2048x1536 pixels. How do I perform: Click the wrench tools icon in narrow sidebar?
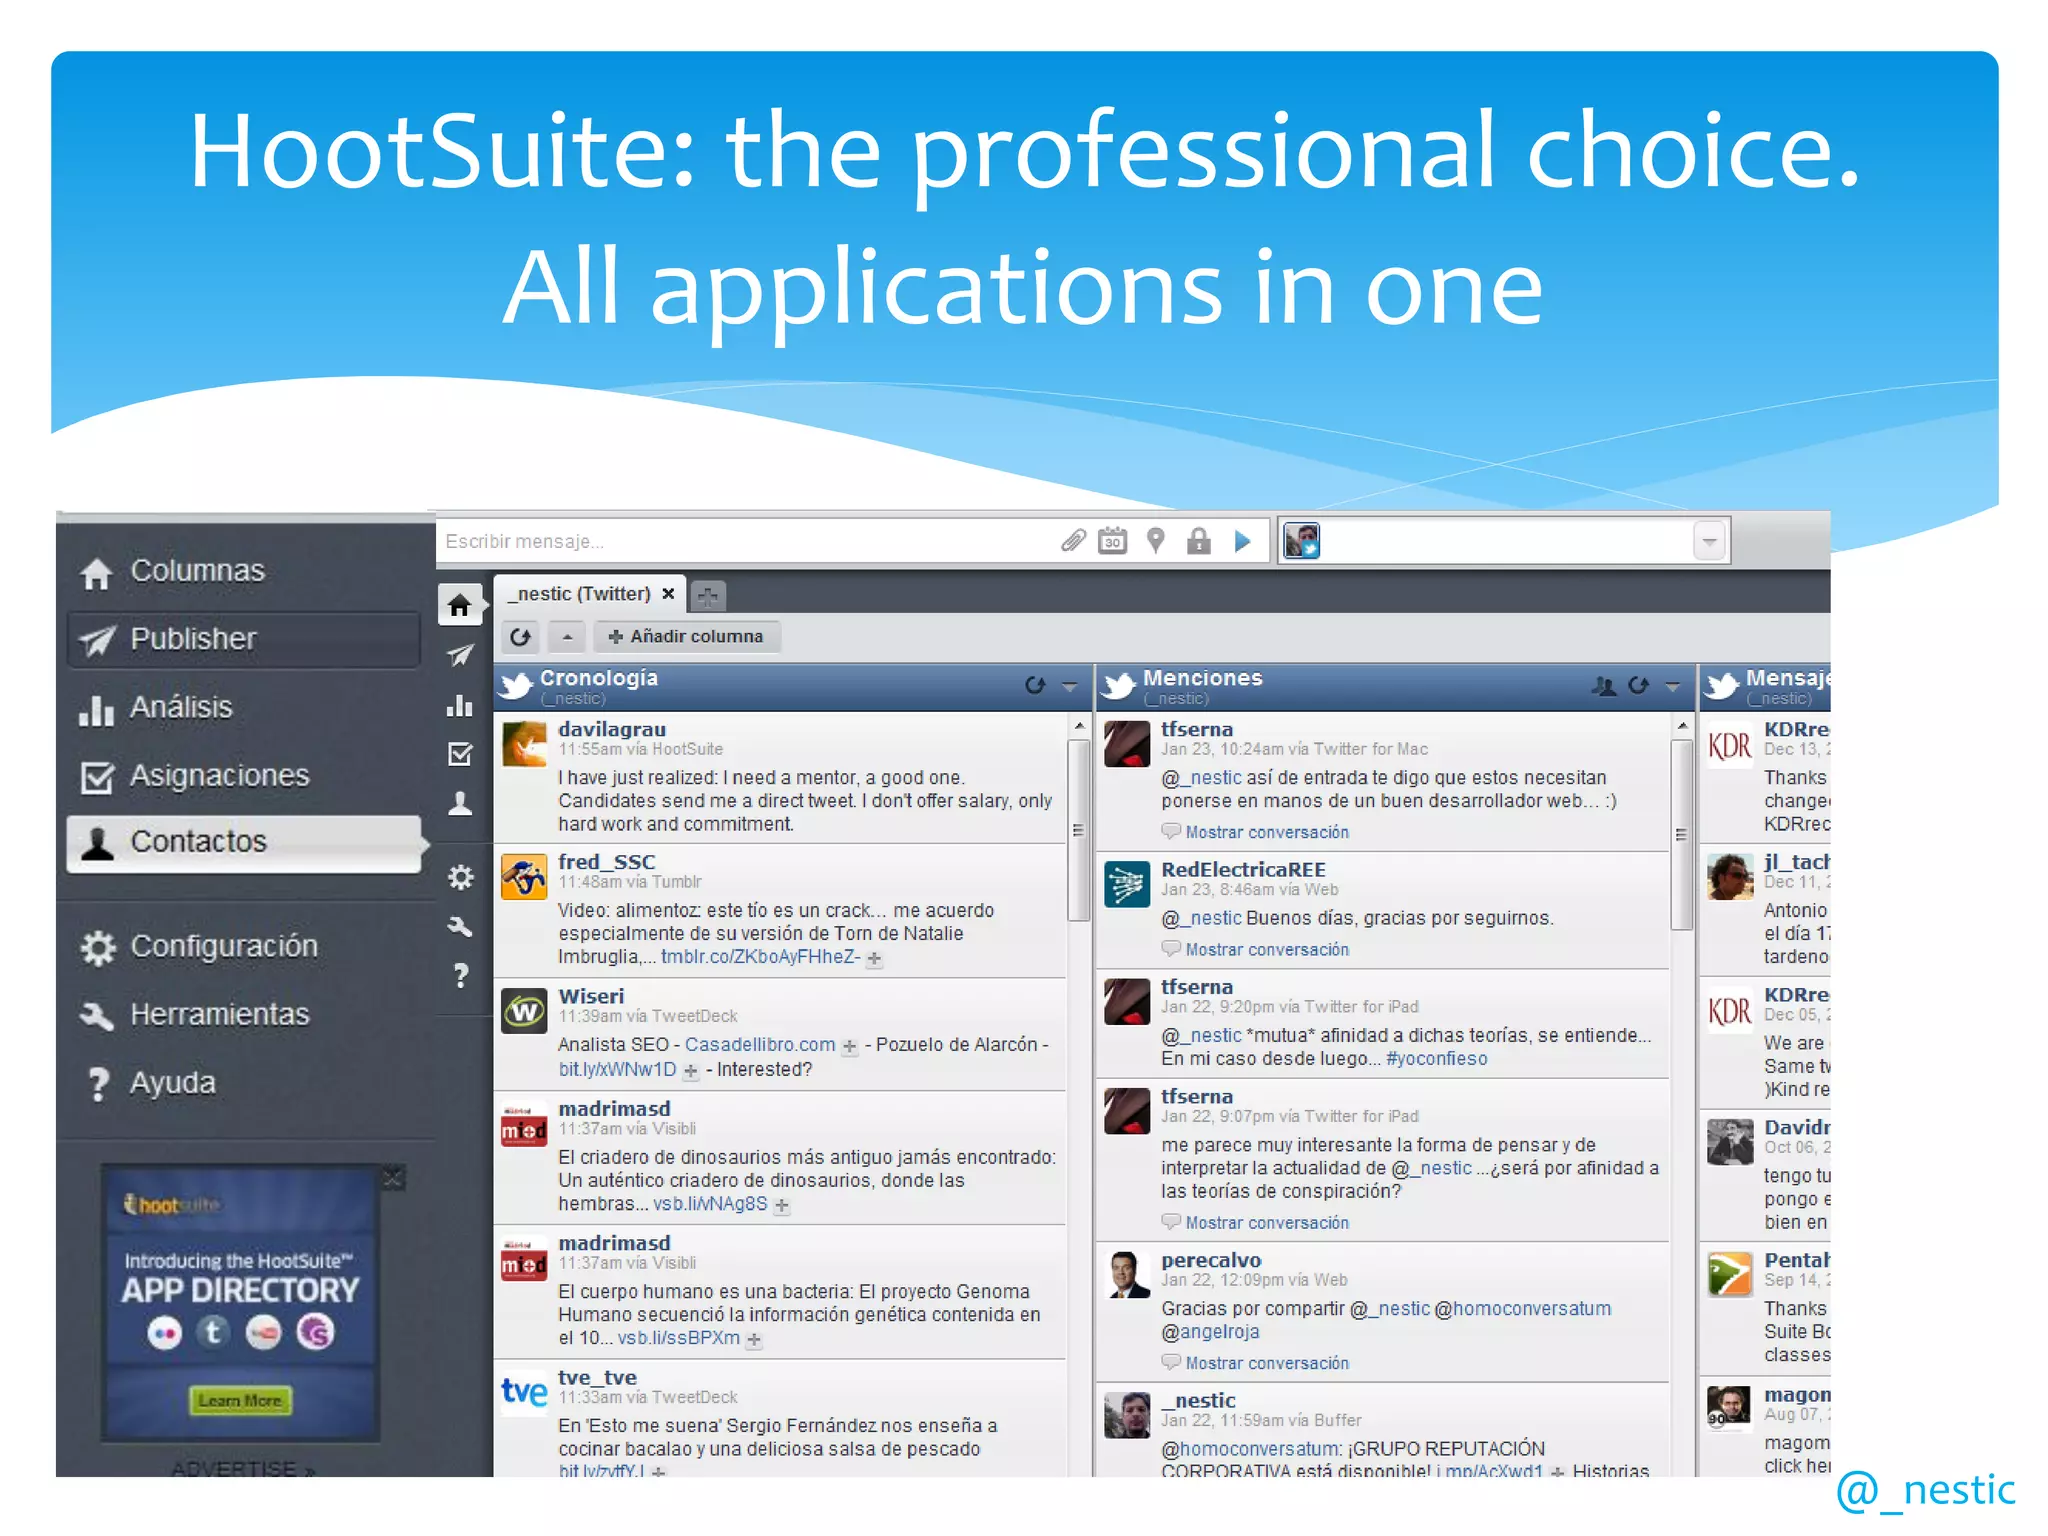(460, 927)
